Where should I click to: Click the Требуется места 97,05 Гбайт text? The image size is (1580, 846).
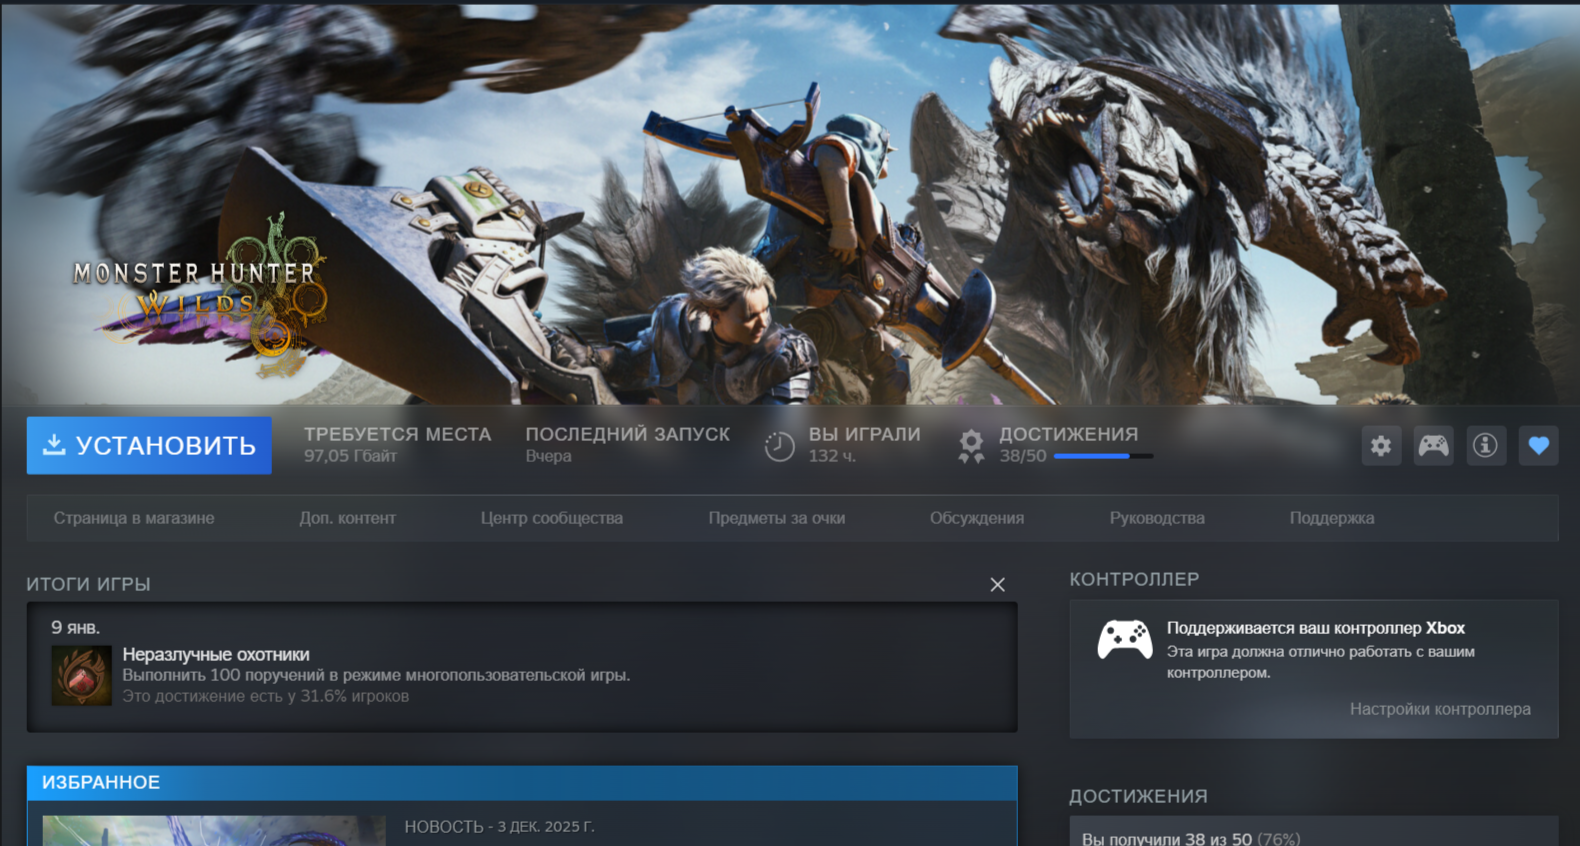point(398,445)
